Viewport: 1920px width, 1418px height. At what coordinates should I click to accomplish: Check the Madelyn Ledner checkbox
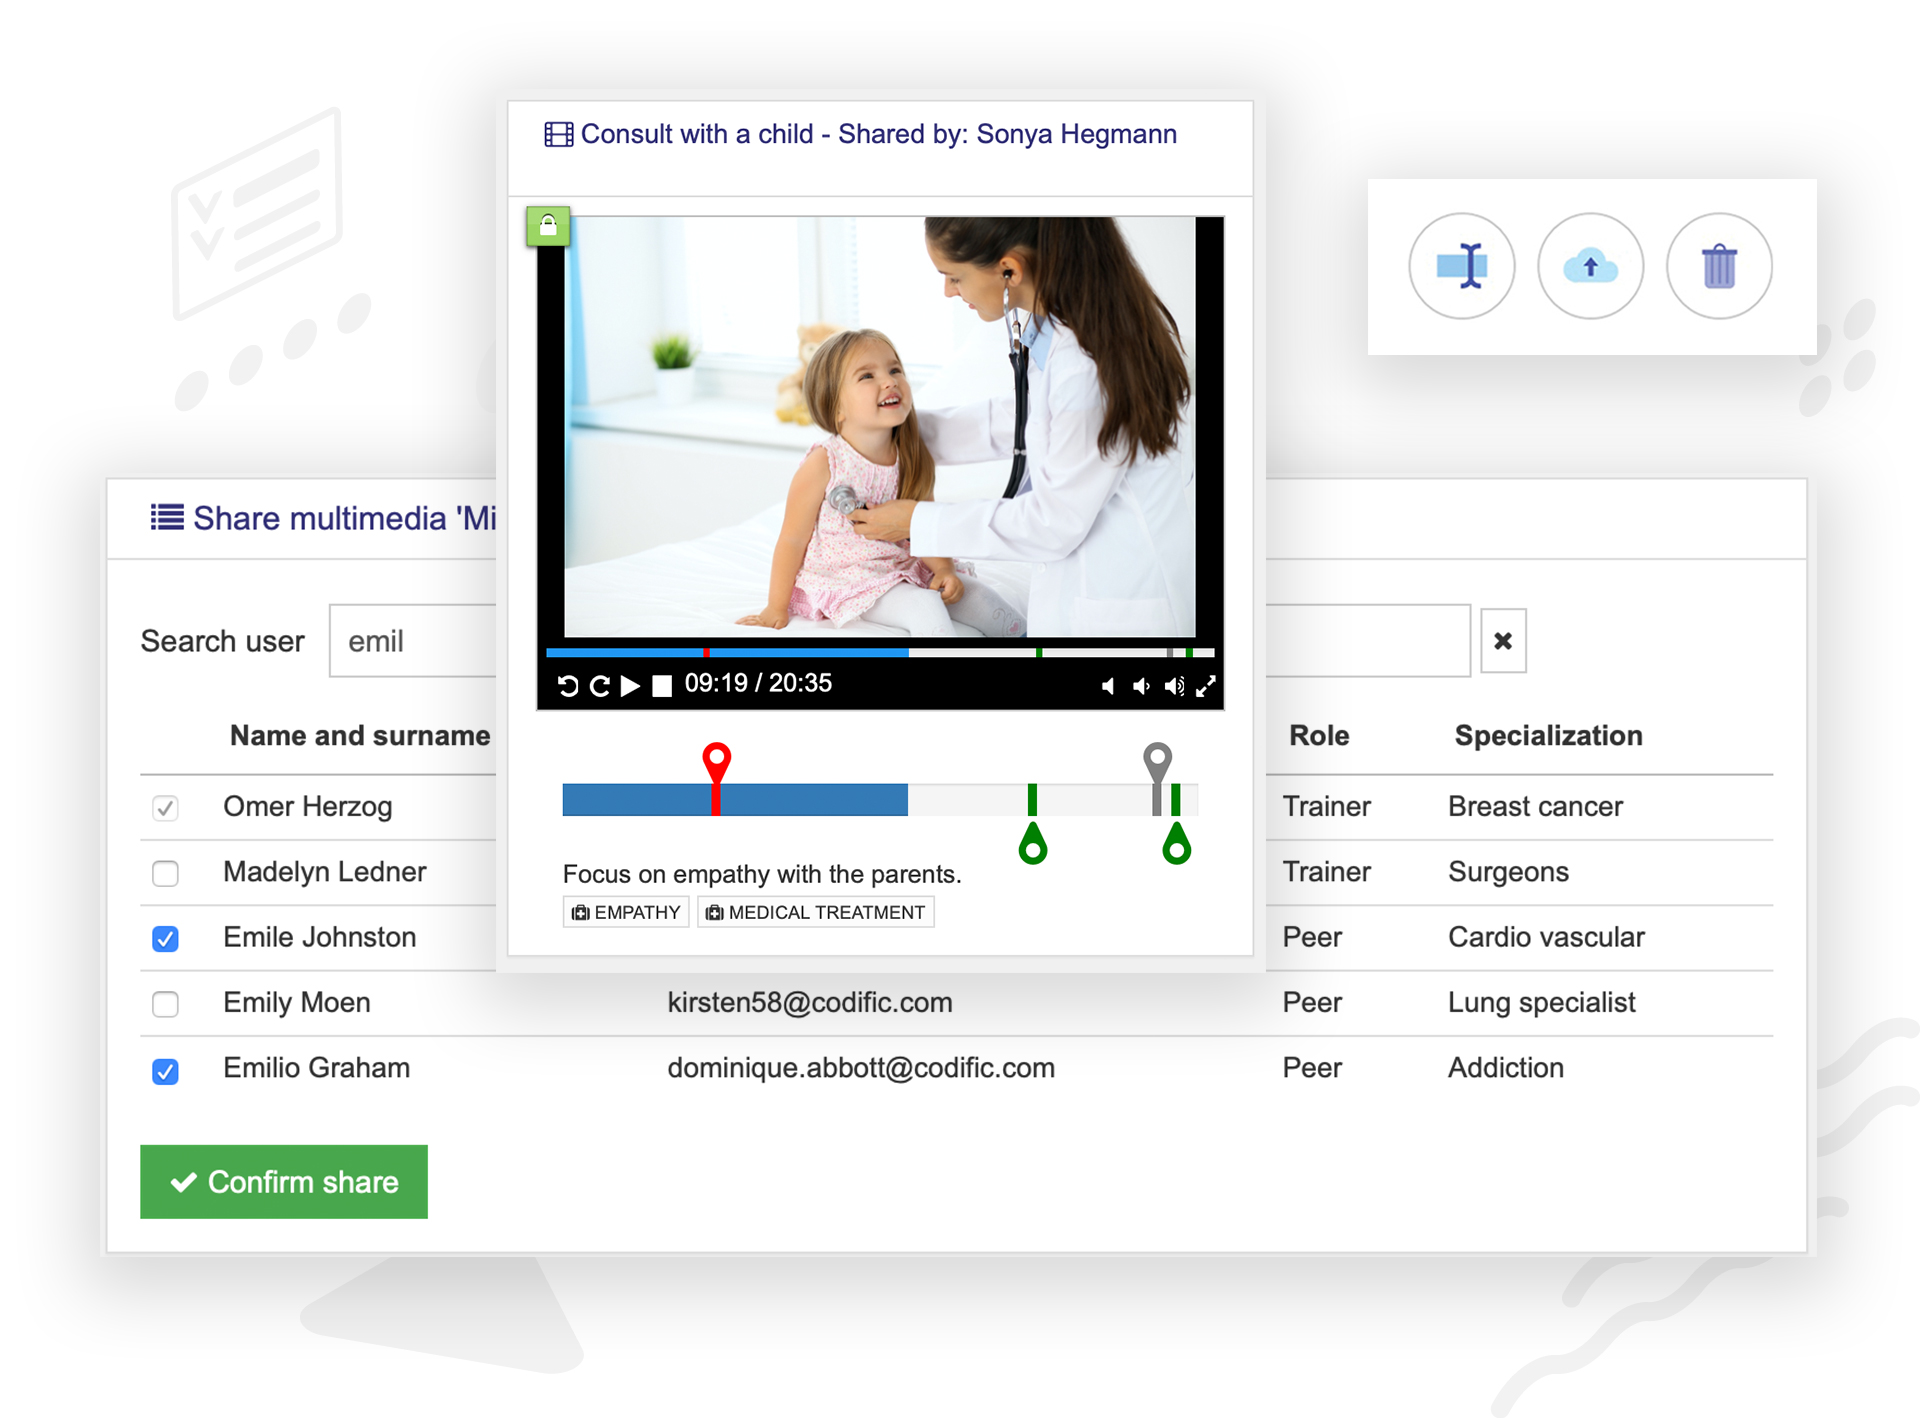tap(165, 873)
